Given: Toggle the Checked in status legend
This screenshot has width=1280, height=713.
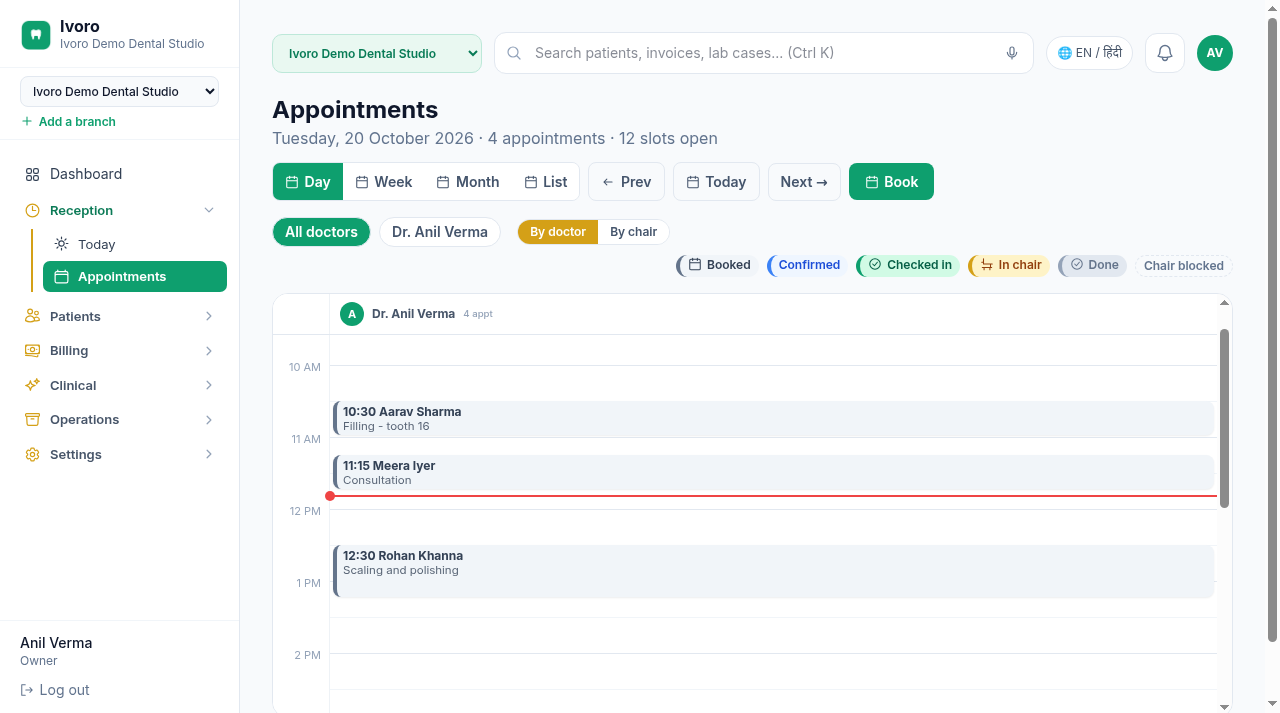Looking at the screenshot, I should pyautogui.click(x=908, y=265).
